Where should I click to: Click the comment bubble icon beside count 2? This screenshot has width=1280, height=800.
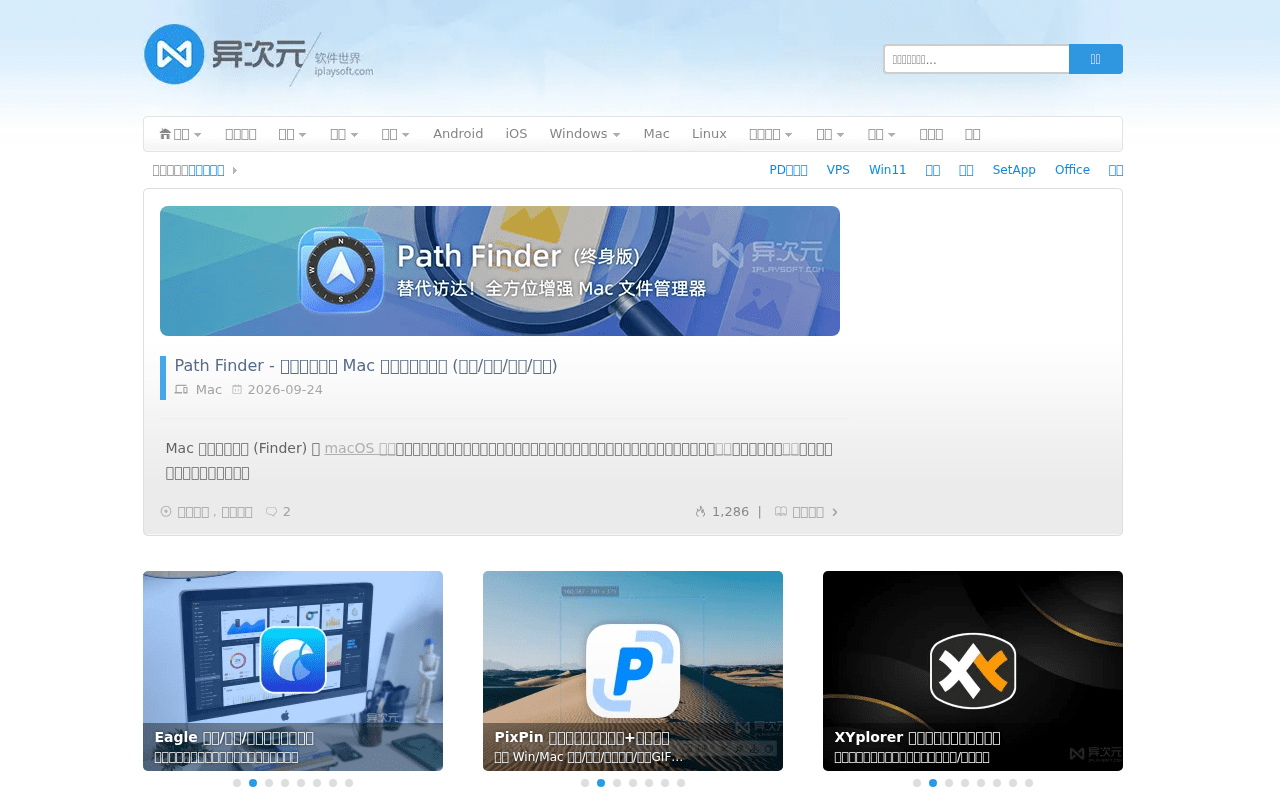tap(271, 512)
